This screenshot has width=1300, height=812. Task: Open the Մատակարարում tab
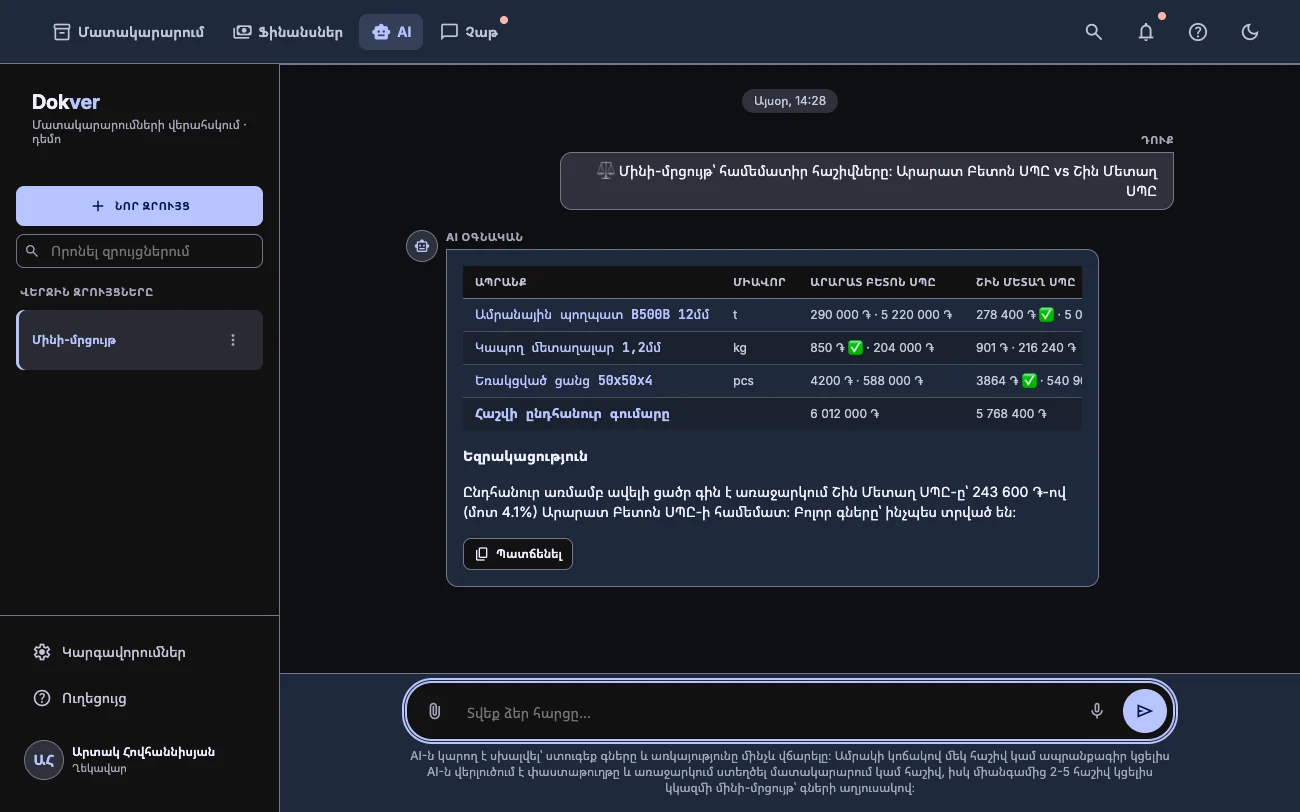[128, 32]
